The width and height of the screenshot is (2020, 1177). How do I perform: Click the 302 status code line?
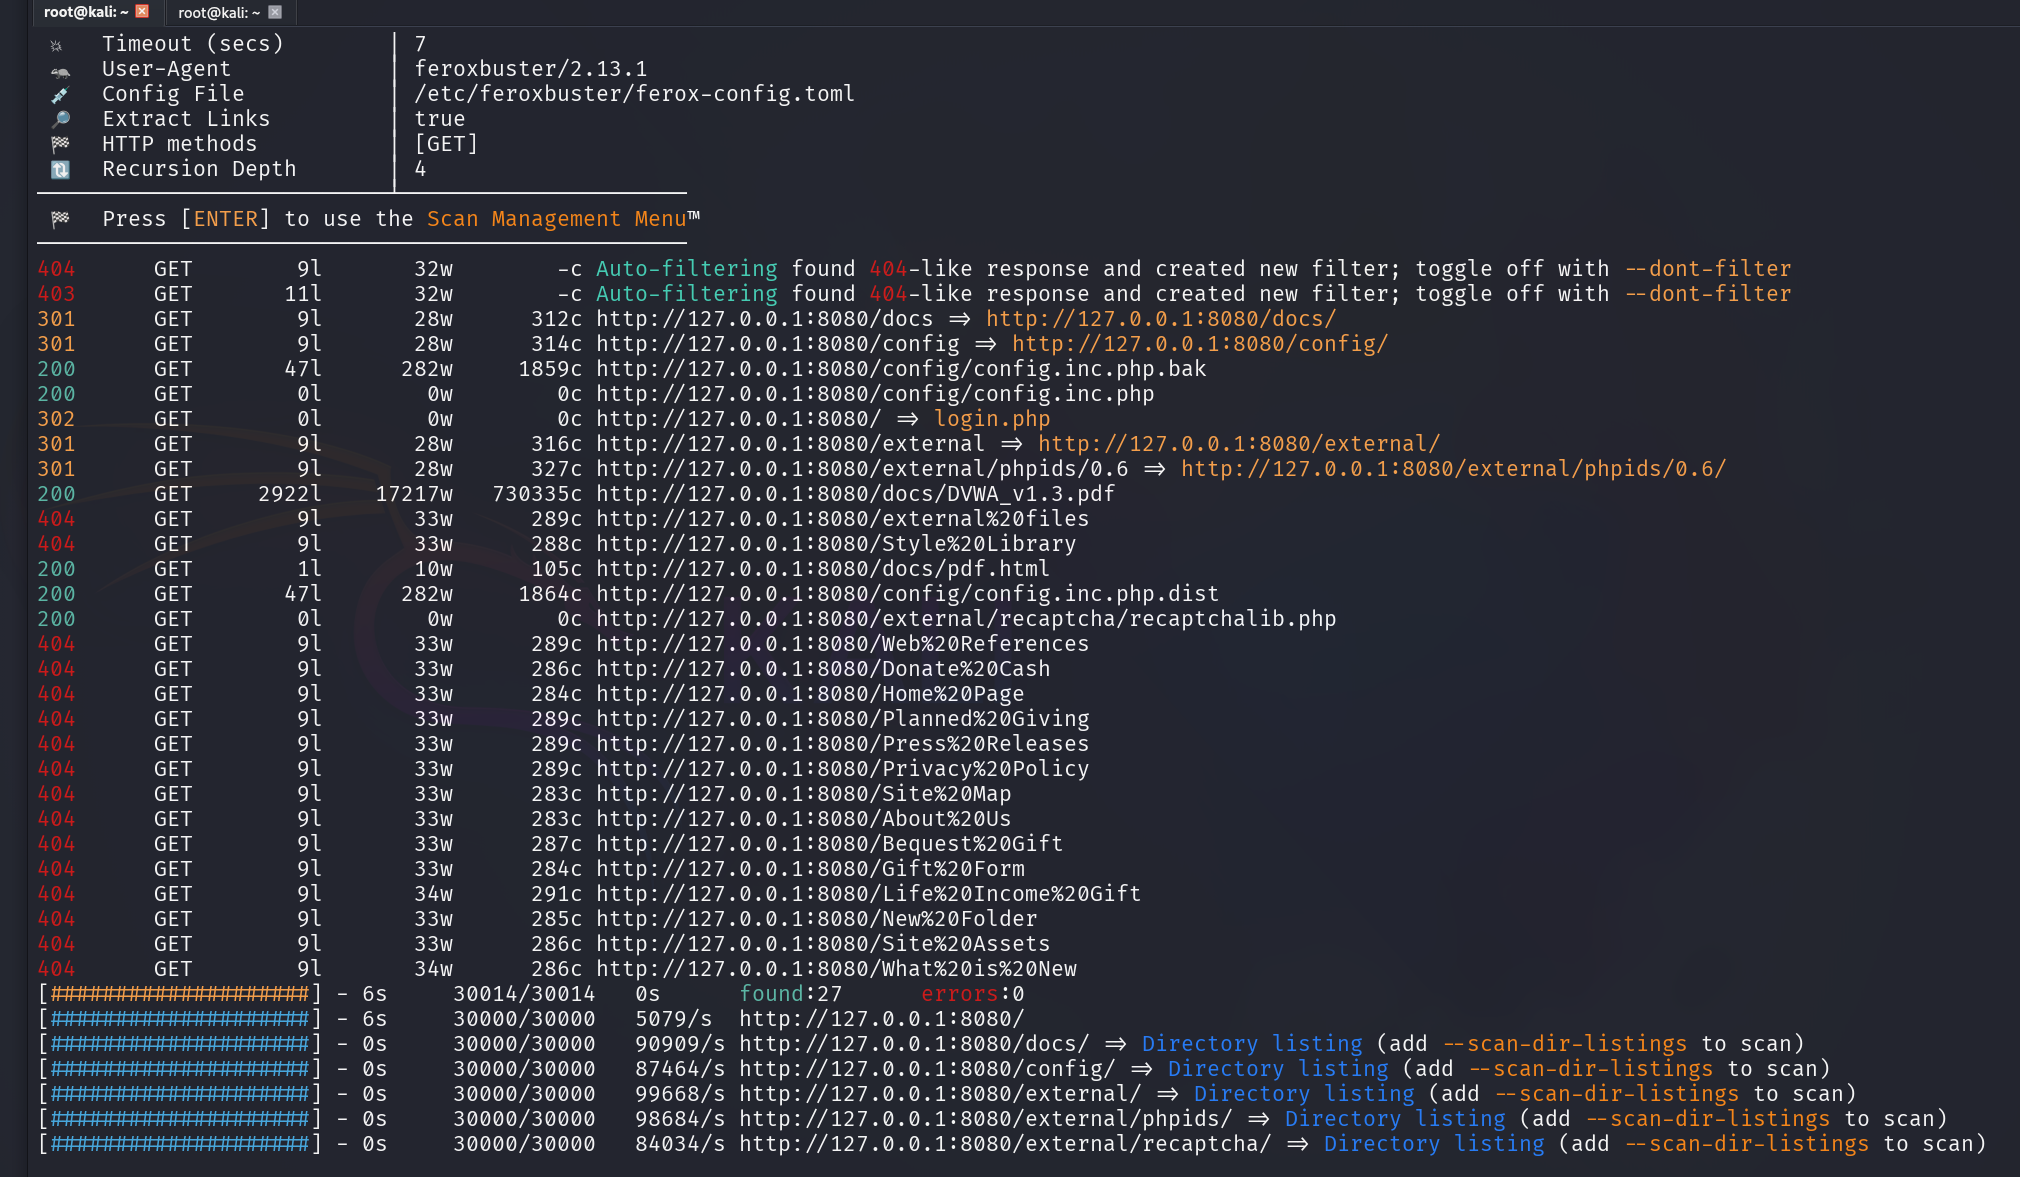tap(544, 419)
